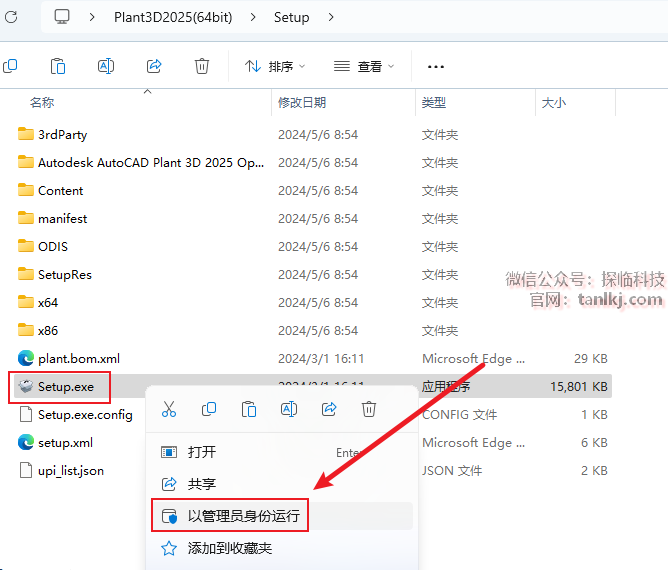Expand chevron after Setup breadcrumb
The height and width of the screenshot is (570, 668).
(331, 17)
